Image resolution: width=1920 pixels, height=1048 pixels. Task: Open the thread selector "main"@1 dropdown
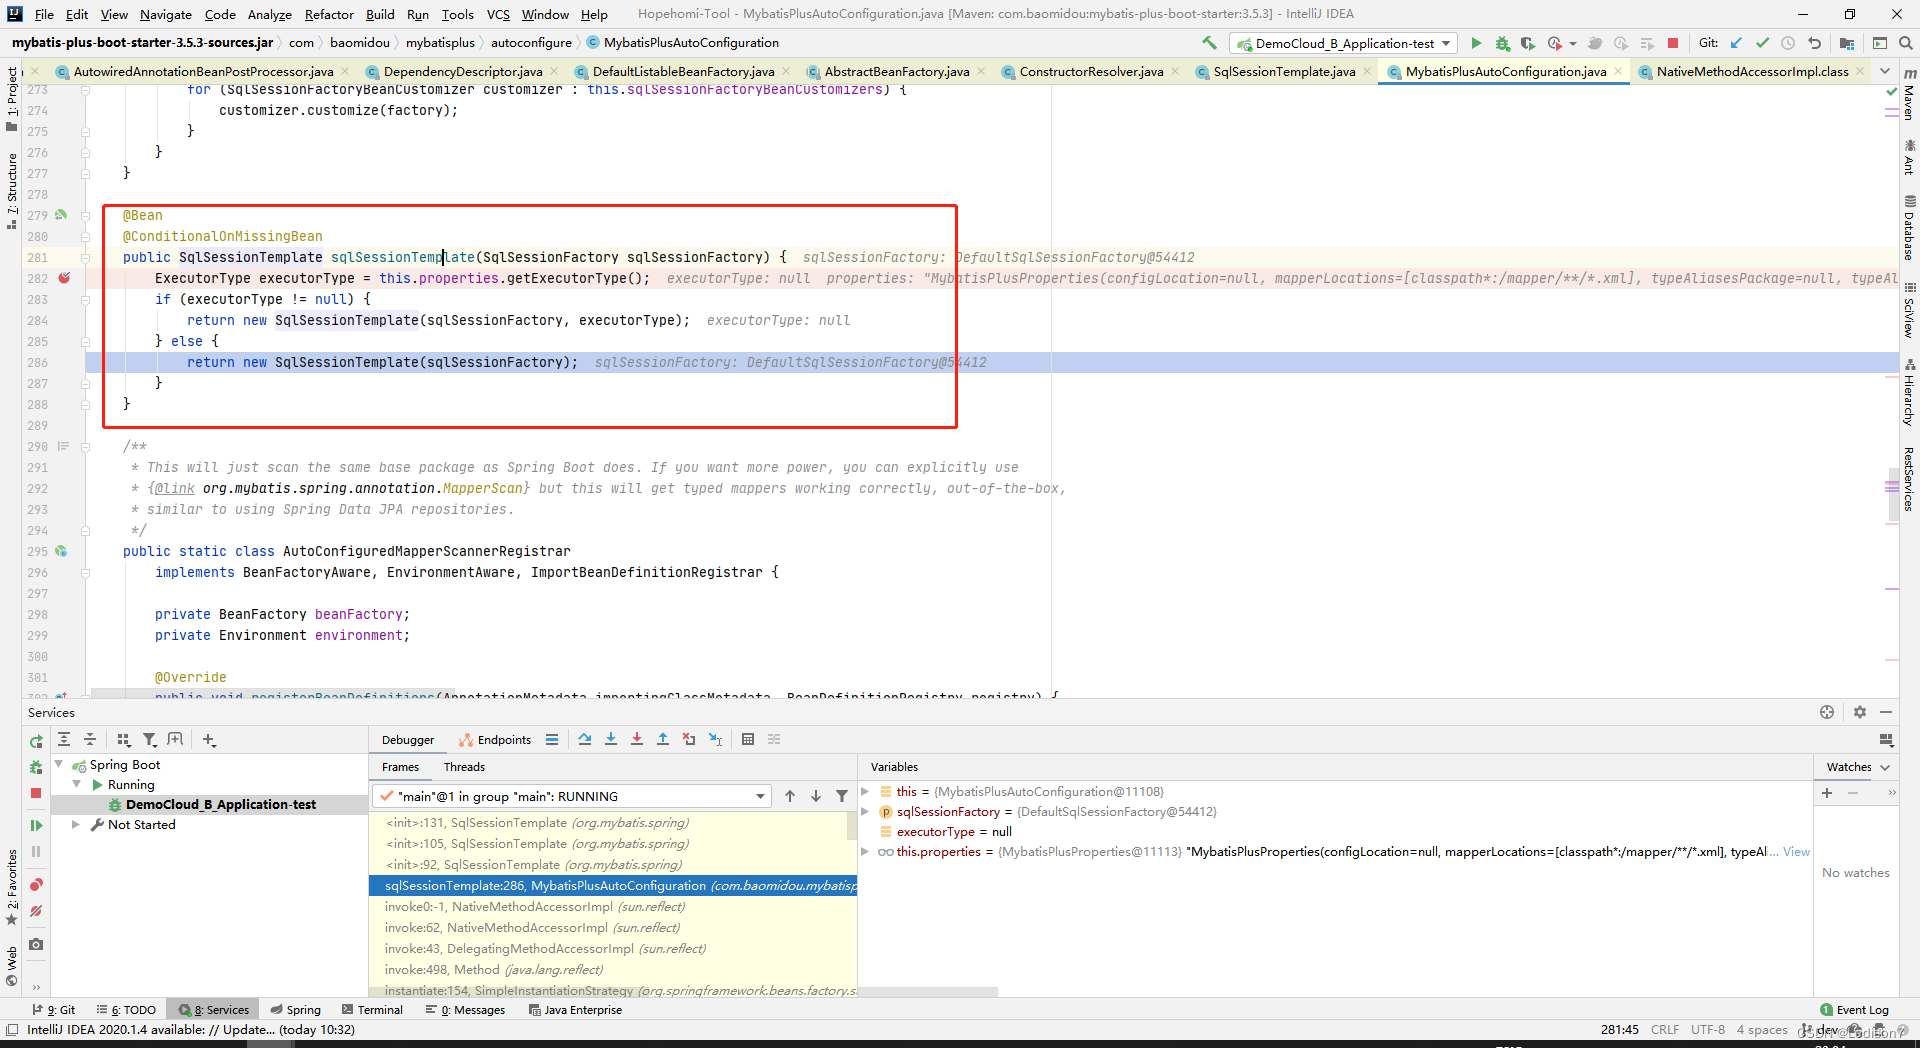click(571, 796)
